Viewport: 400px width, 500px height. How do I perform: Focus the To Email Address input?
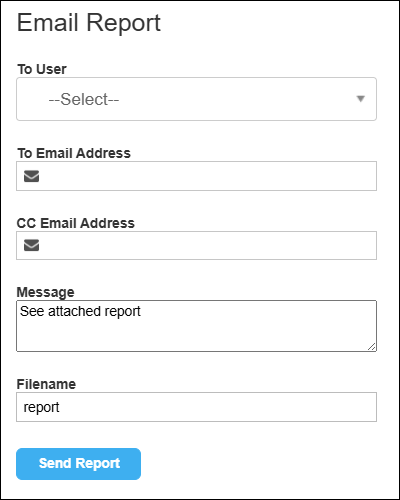196,176
